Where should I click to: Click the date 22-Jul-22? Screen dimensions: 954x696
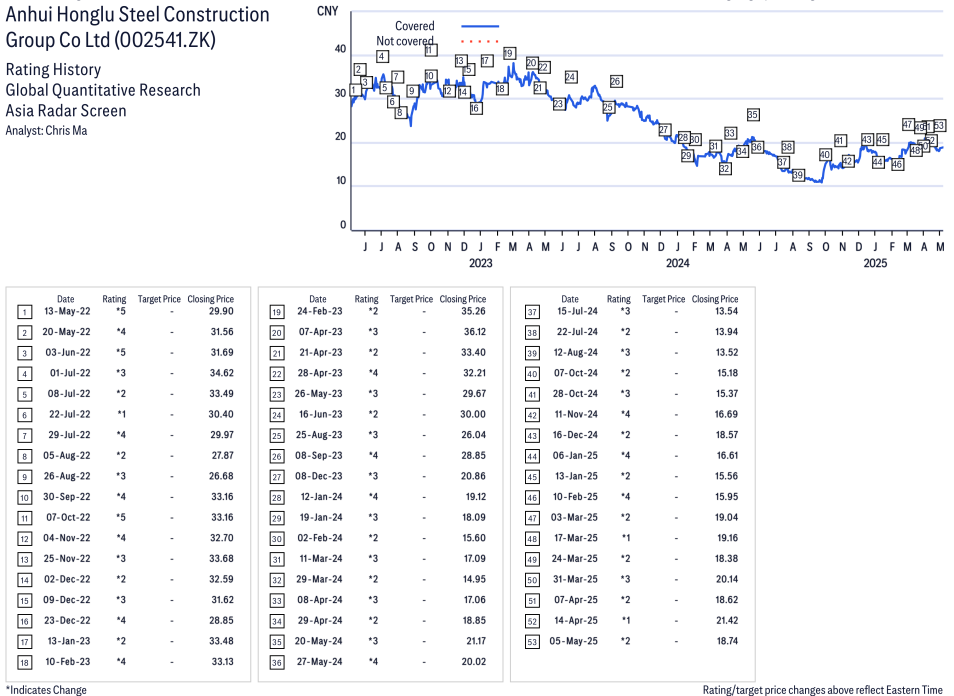tap(69, 414)
